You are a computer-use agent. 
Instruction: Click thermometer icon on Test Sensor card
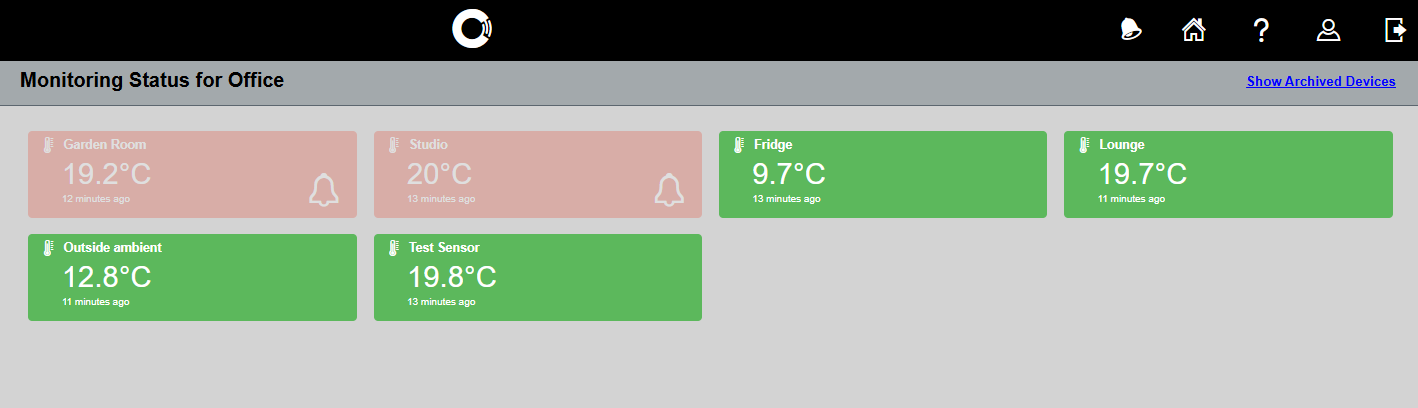coord(393,248)
